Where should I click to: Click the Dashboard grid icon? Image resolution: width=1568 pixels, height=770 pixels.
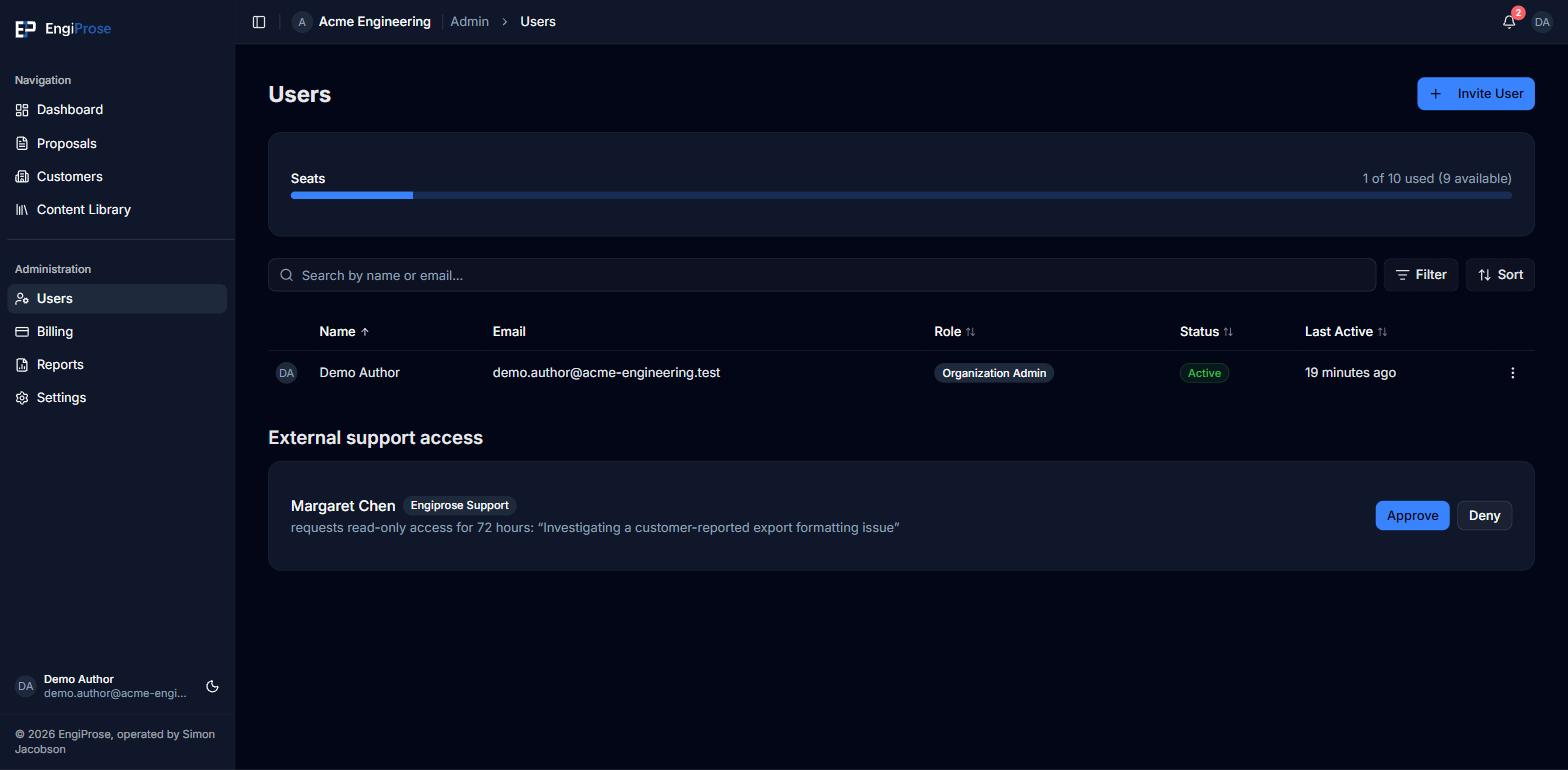22,110
